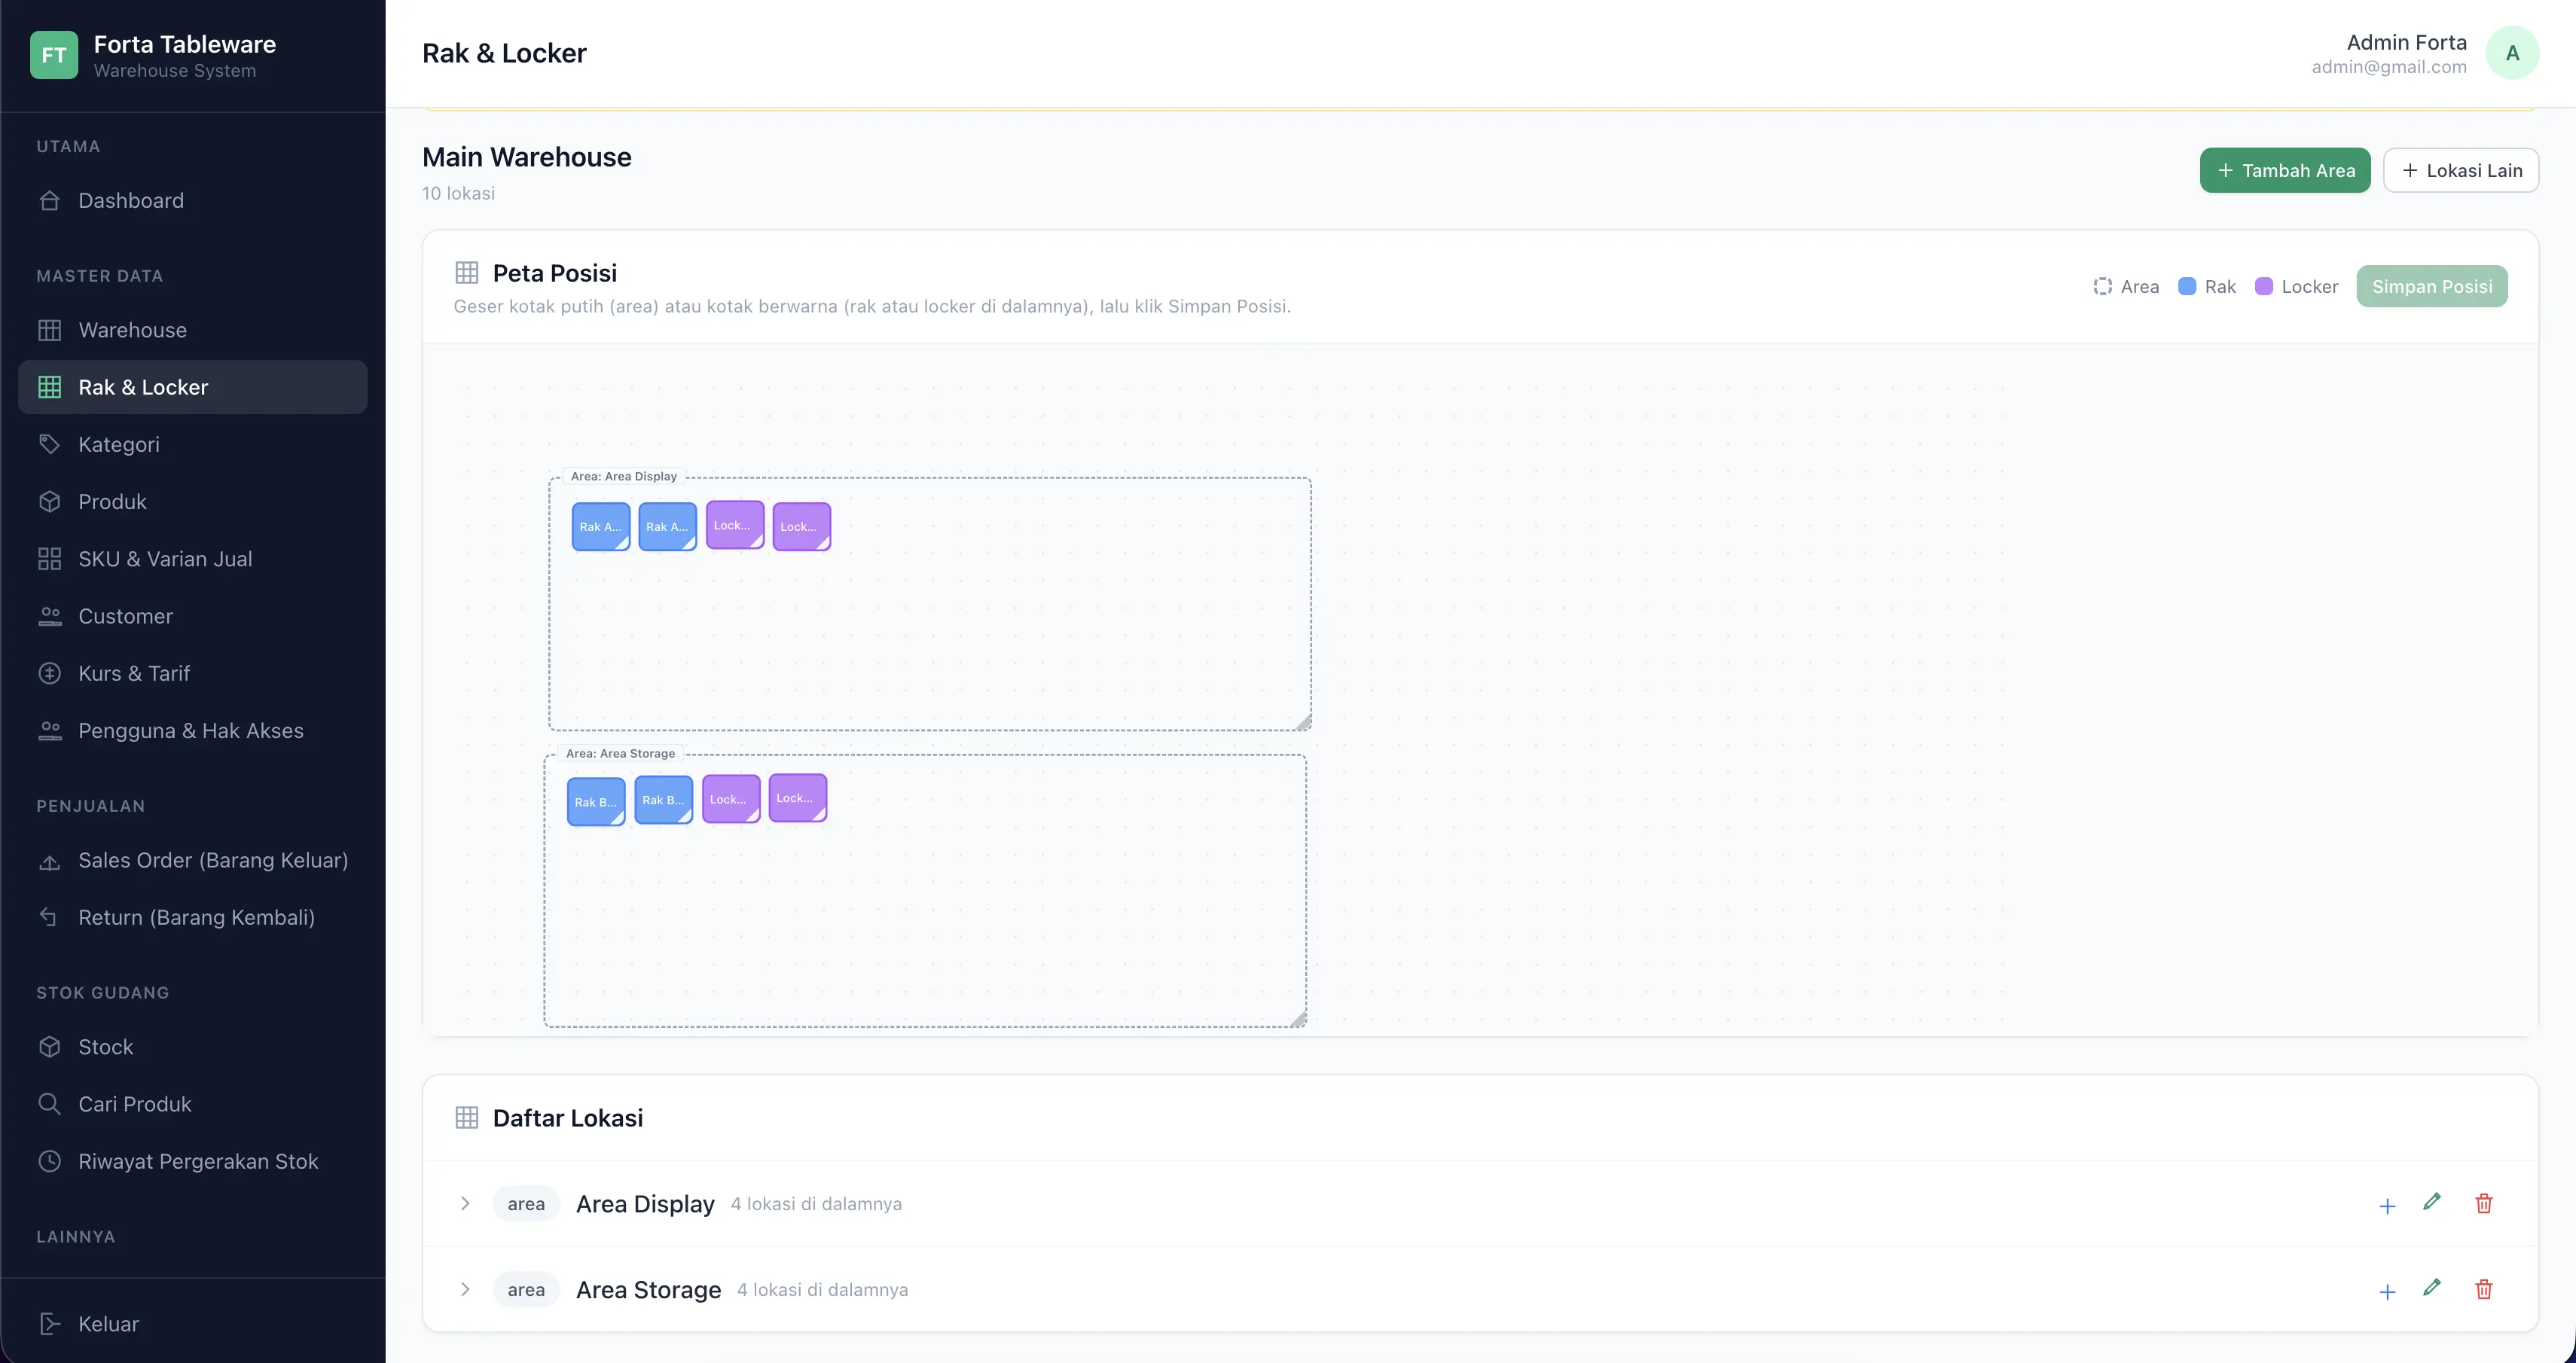This screenshot has height=1363, width=2576.
Task: Click the Keluar logout icon
Action: point(50,1324)
